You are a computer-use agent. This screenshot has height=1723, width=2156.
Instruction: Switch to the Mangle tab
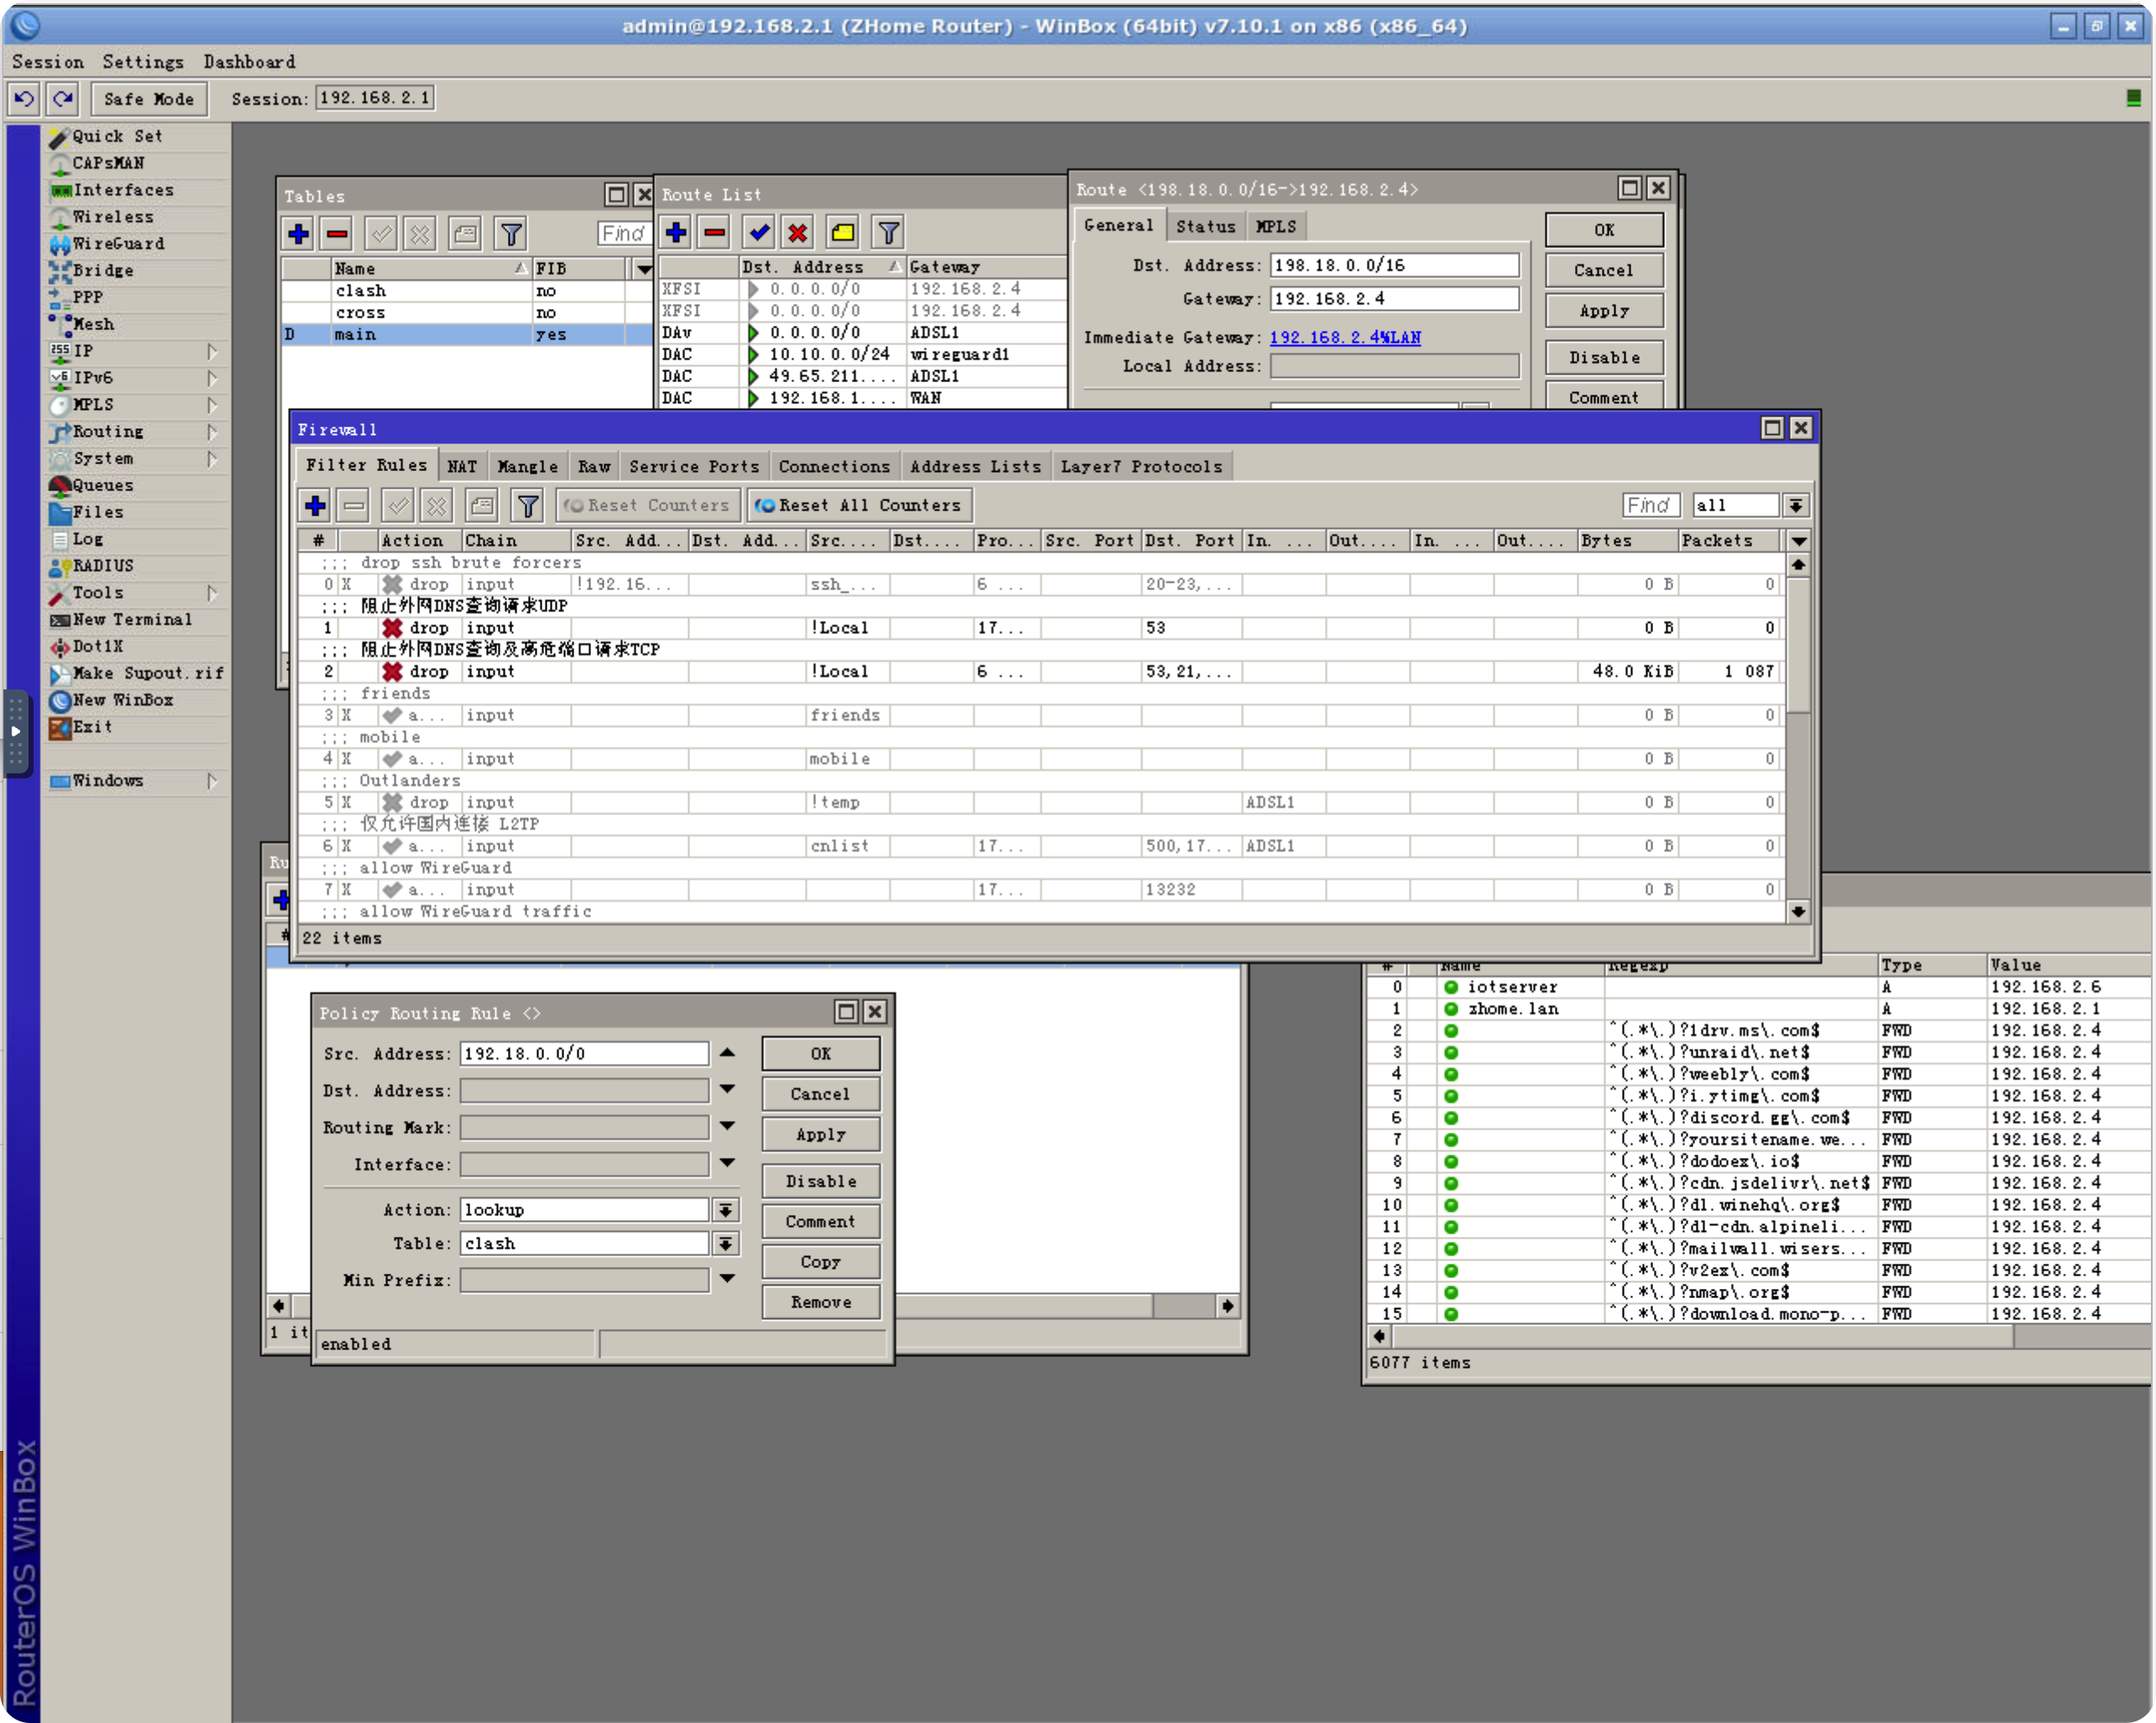pyautogui.click(x=527, y=467)
